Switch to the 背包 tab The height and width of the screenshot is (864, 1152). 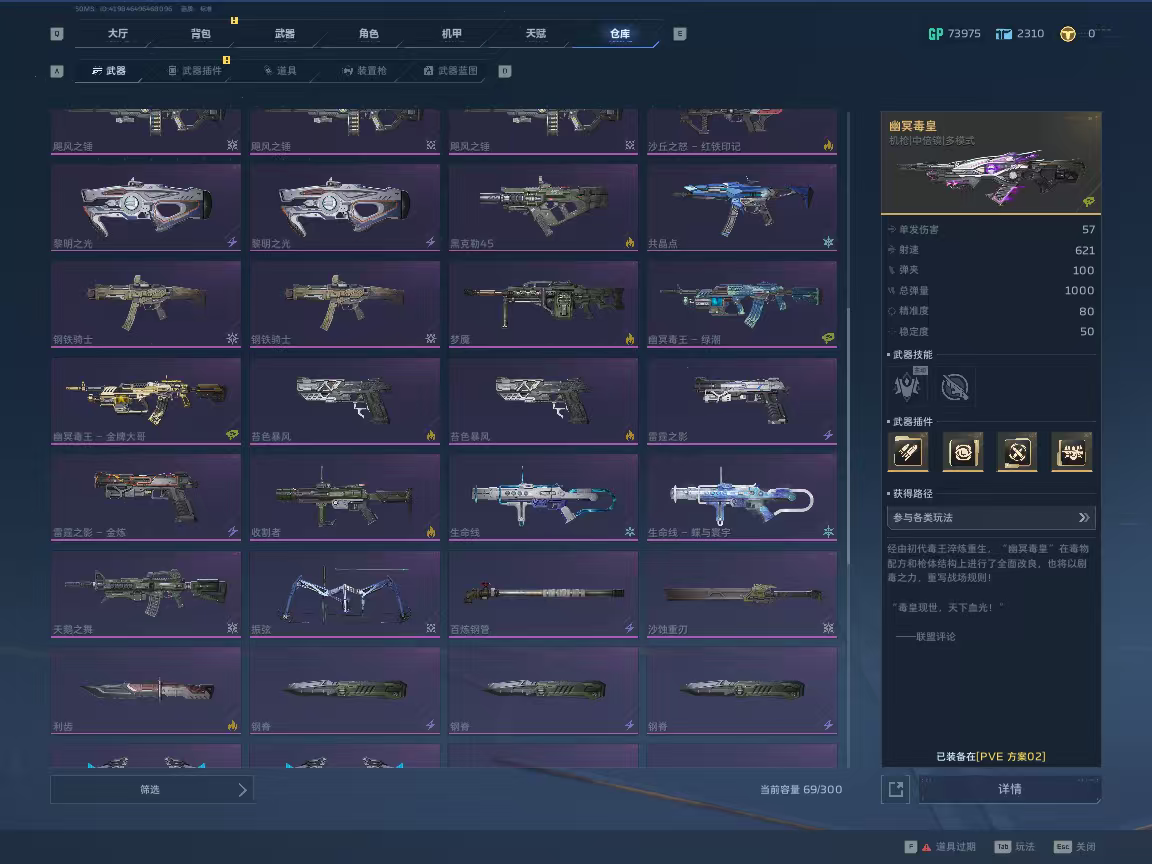(201, 34)
